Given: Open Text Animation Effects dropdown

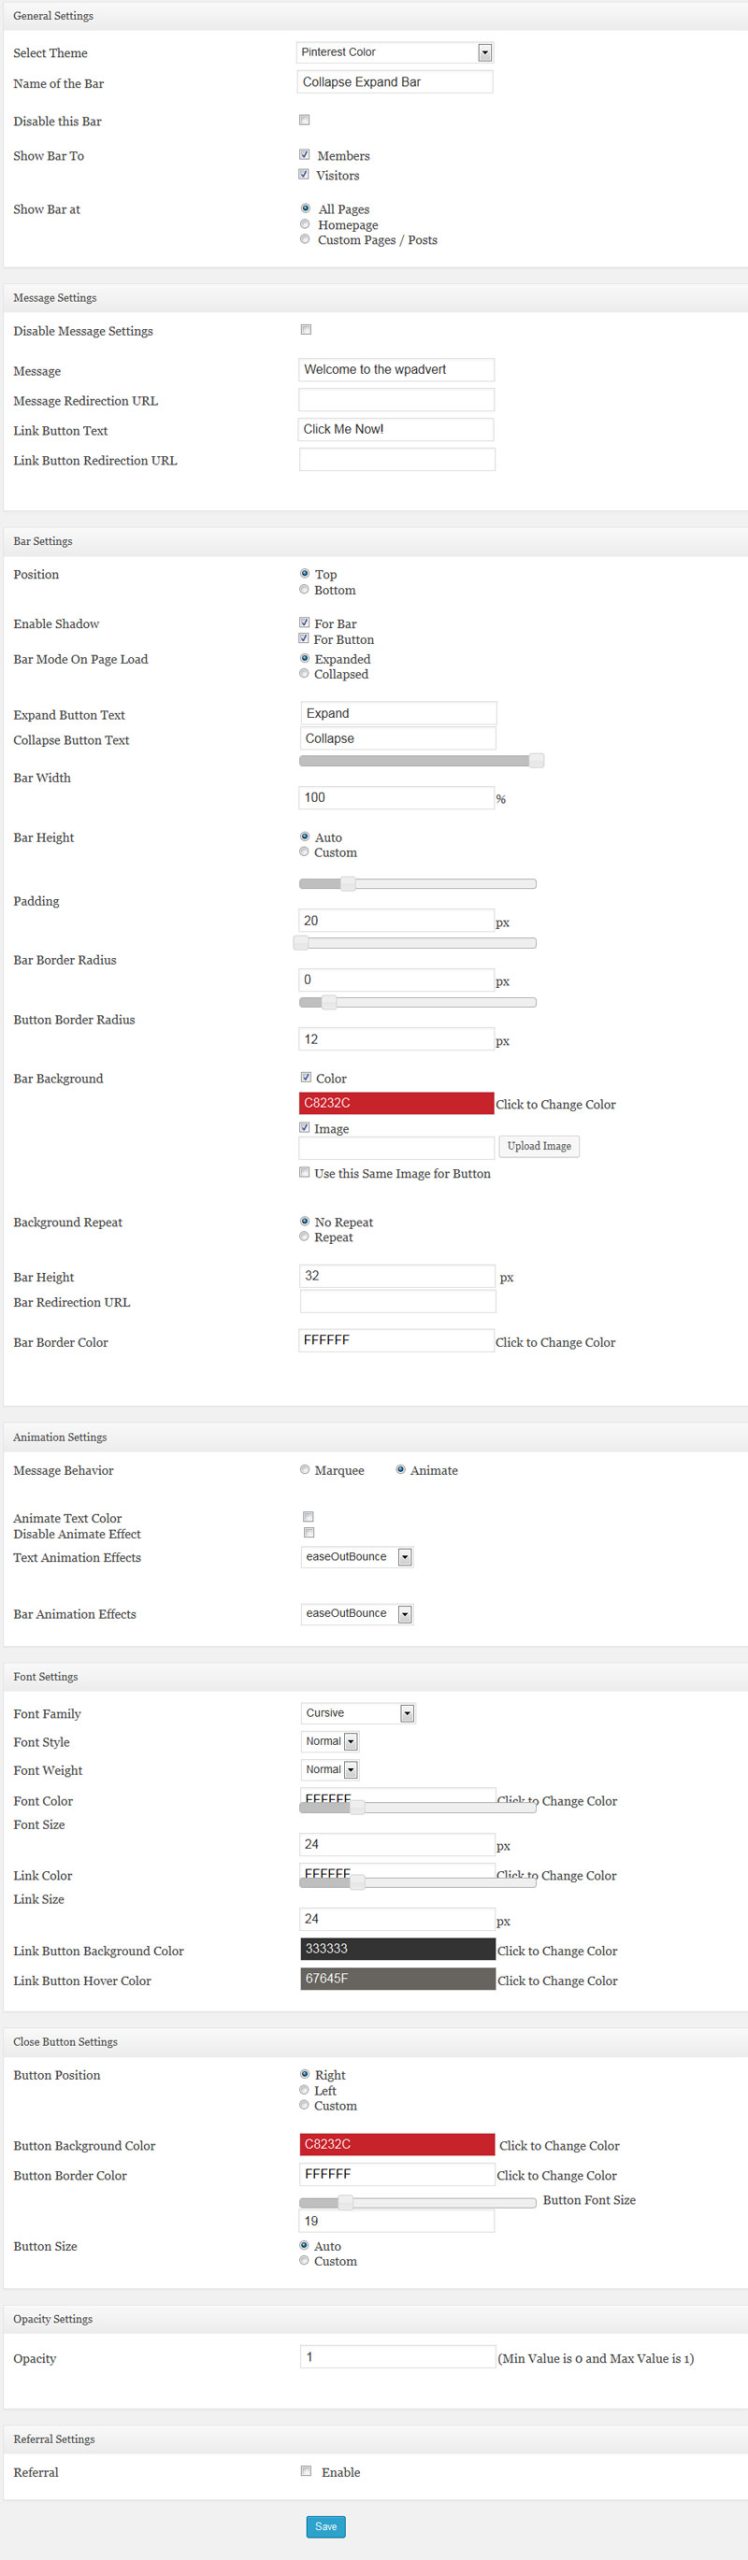Looking at the screenshot, I should coord(357,1557).
